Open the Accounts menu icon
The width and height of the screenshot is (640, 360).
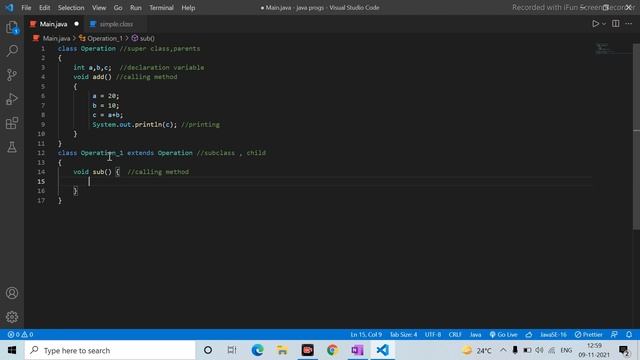point(12,293)
